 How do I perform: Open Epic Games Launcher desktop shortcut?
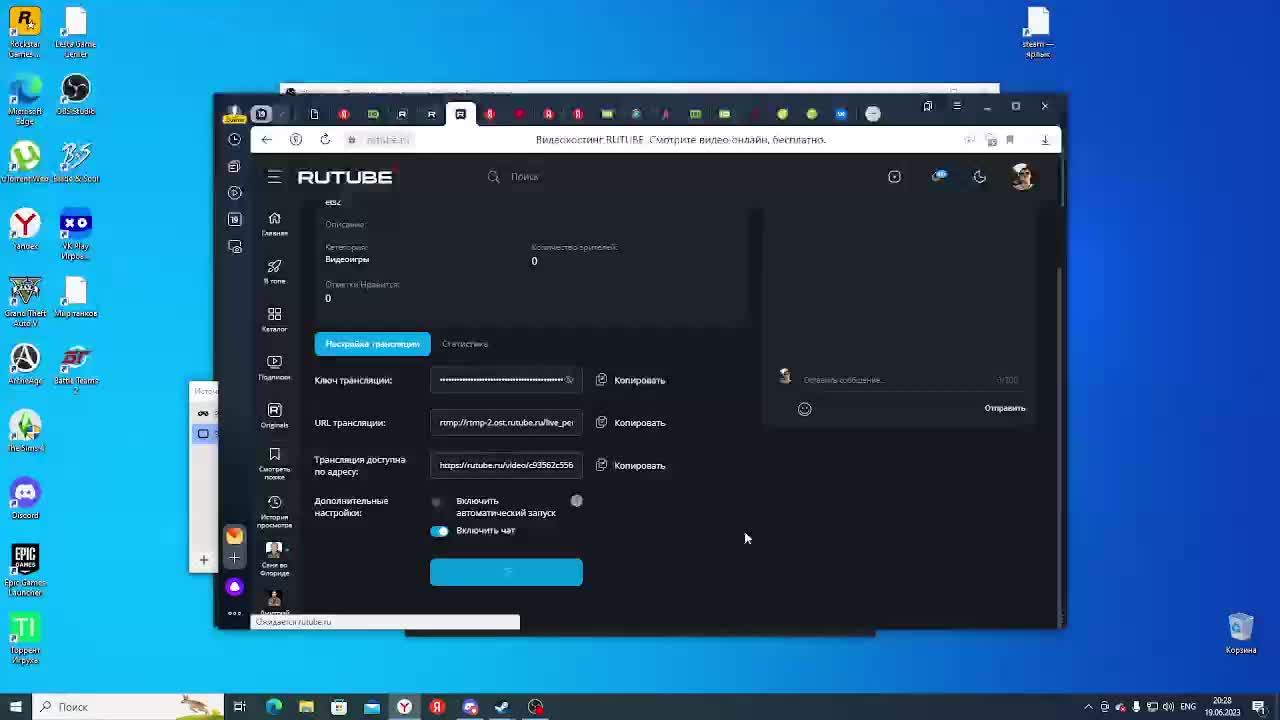coord(25,571)
